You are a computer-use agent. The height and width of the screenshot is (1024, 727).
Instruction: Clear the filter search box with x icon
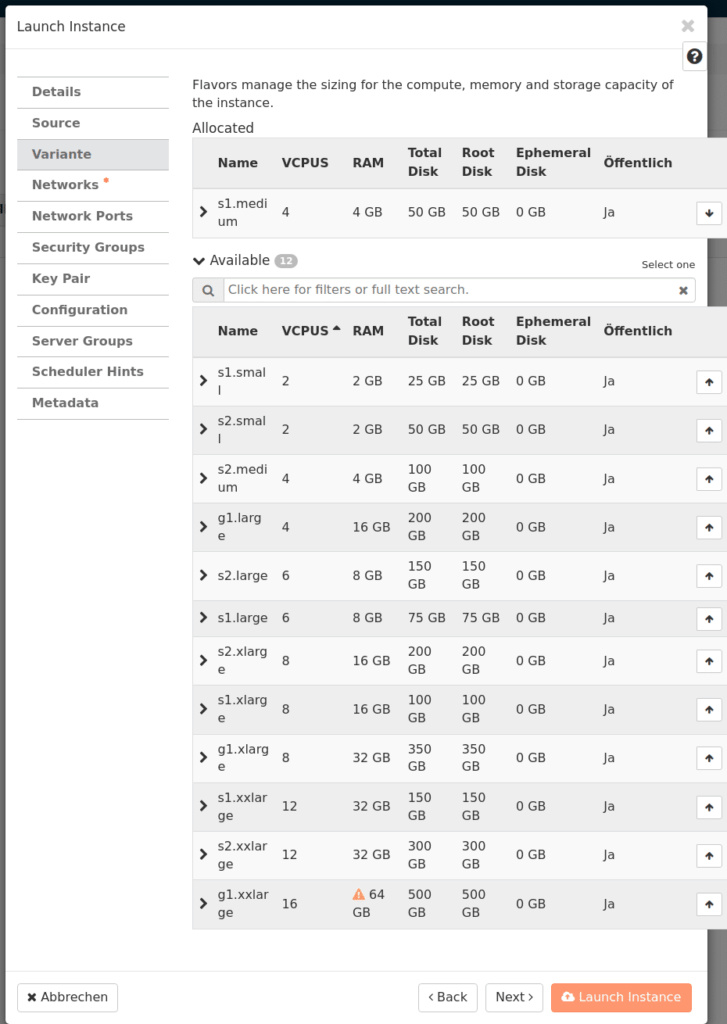(683, 291)
